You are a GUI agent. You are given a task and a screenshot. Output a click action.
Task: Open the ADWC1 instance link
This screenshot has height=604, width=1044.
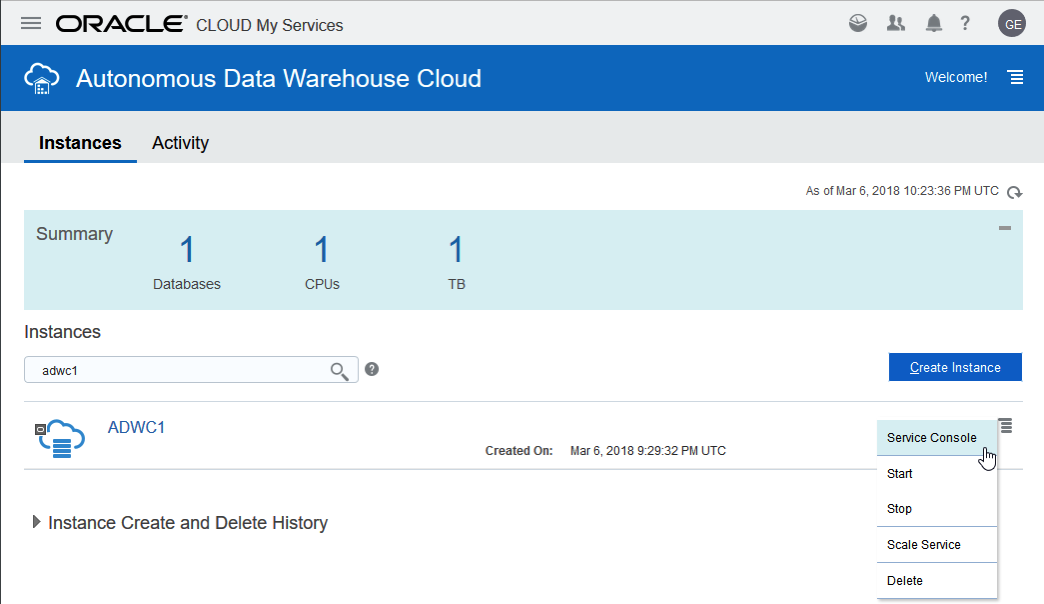click(136, 427)
